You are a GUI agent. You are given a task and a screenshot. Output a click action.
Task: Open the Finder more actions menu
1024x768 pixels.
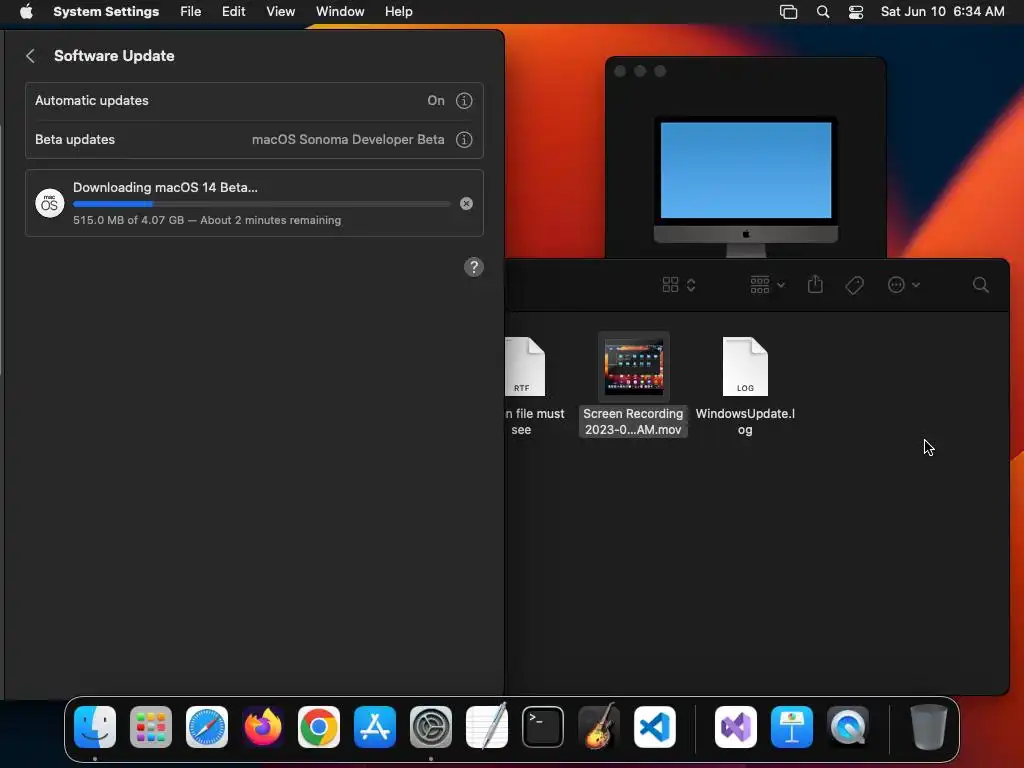(x=904, y=285)
